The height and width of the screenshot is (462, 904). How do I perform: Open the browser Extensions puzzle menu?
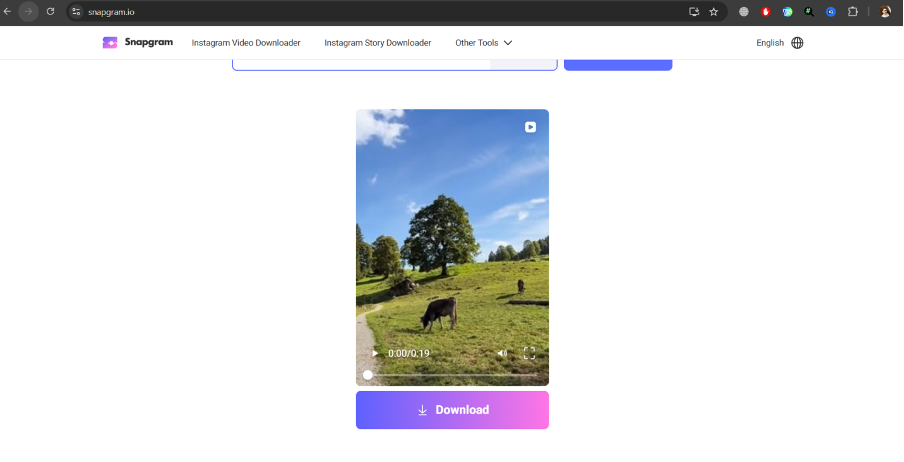[853, 12]
